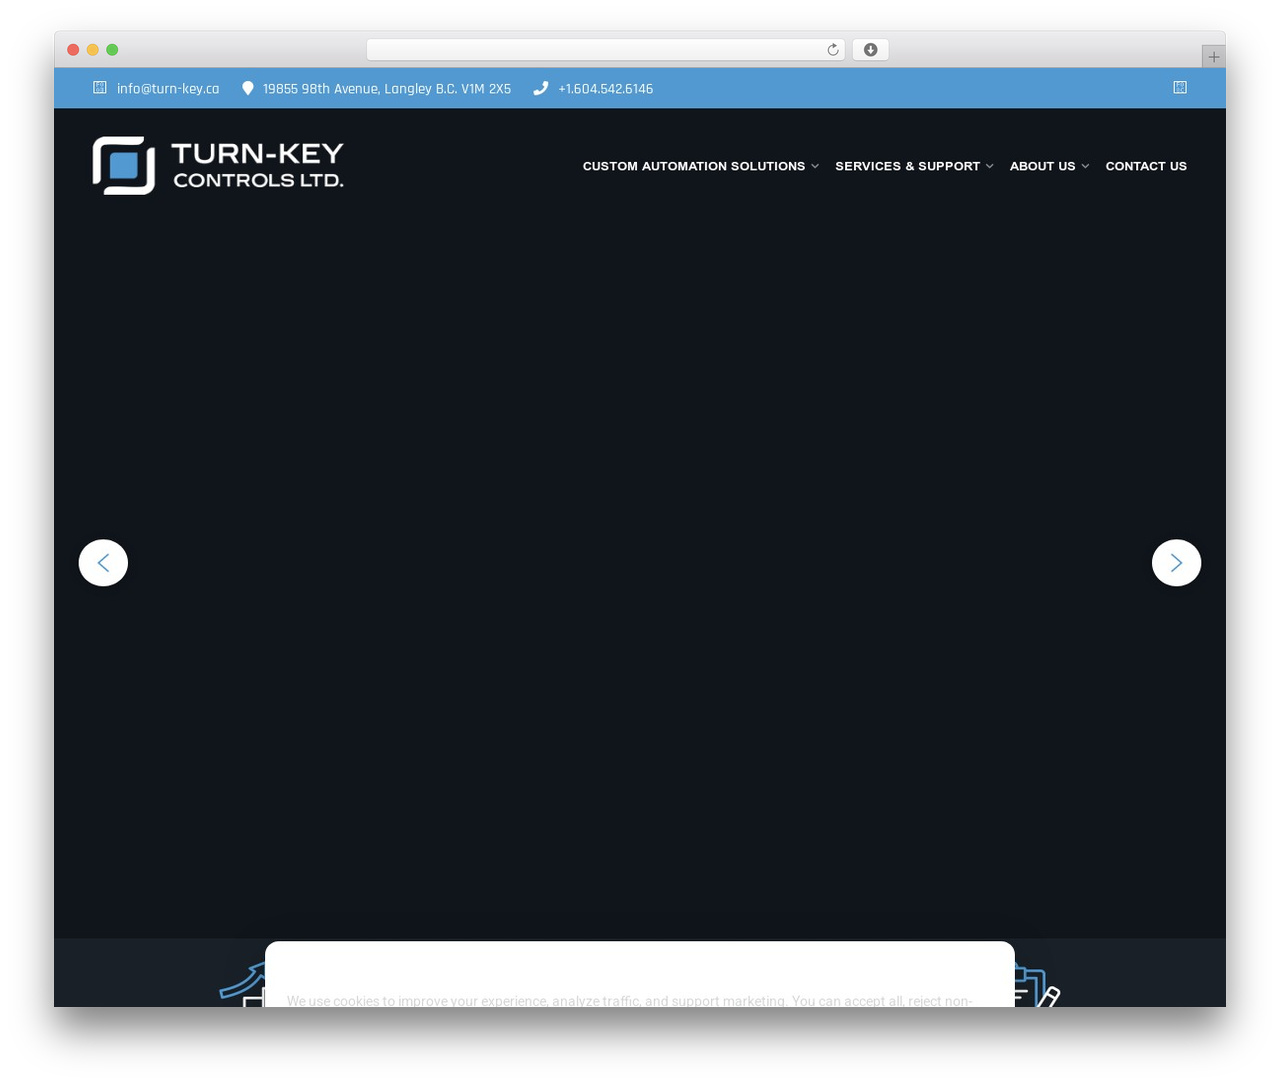The height and width of the screenshot is (1084, 1280).
Task: Click the email envelope icon in top bar
Action: point(100,88)
